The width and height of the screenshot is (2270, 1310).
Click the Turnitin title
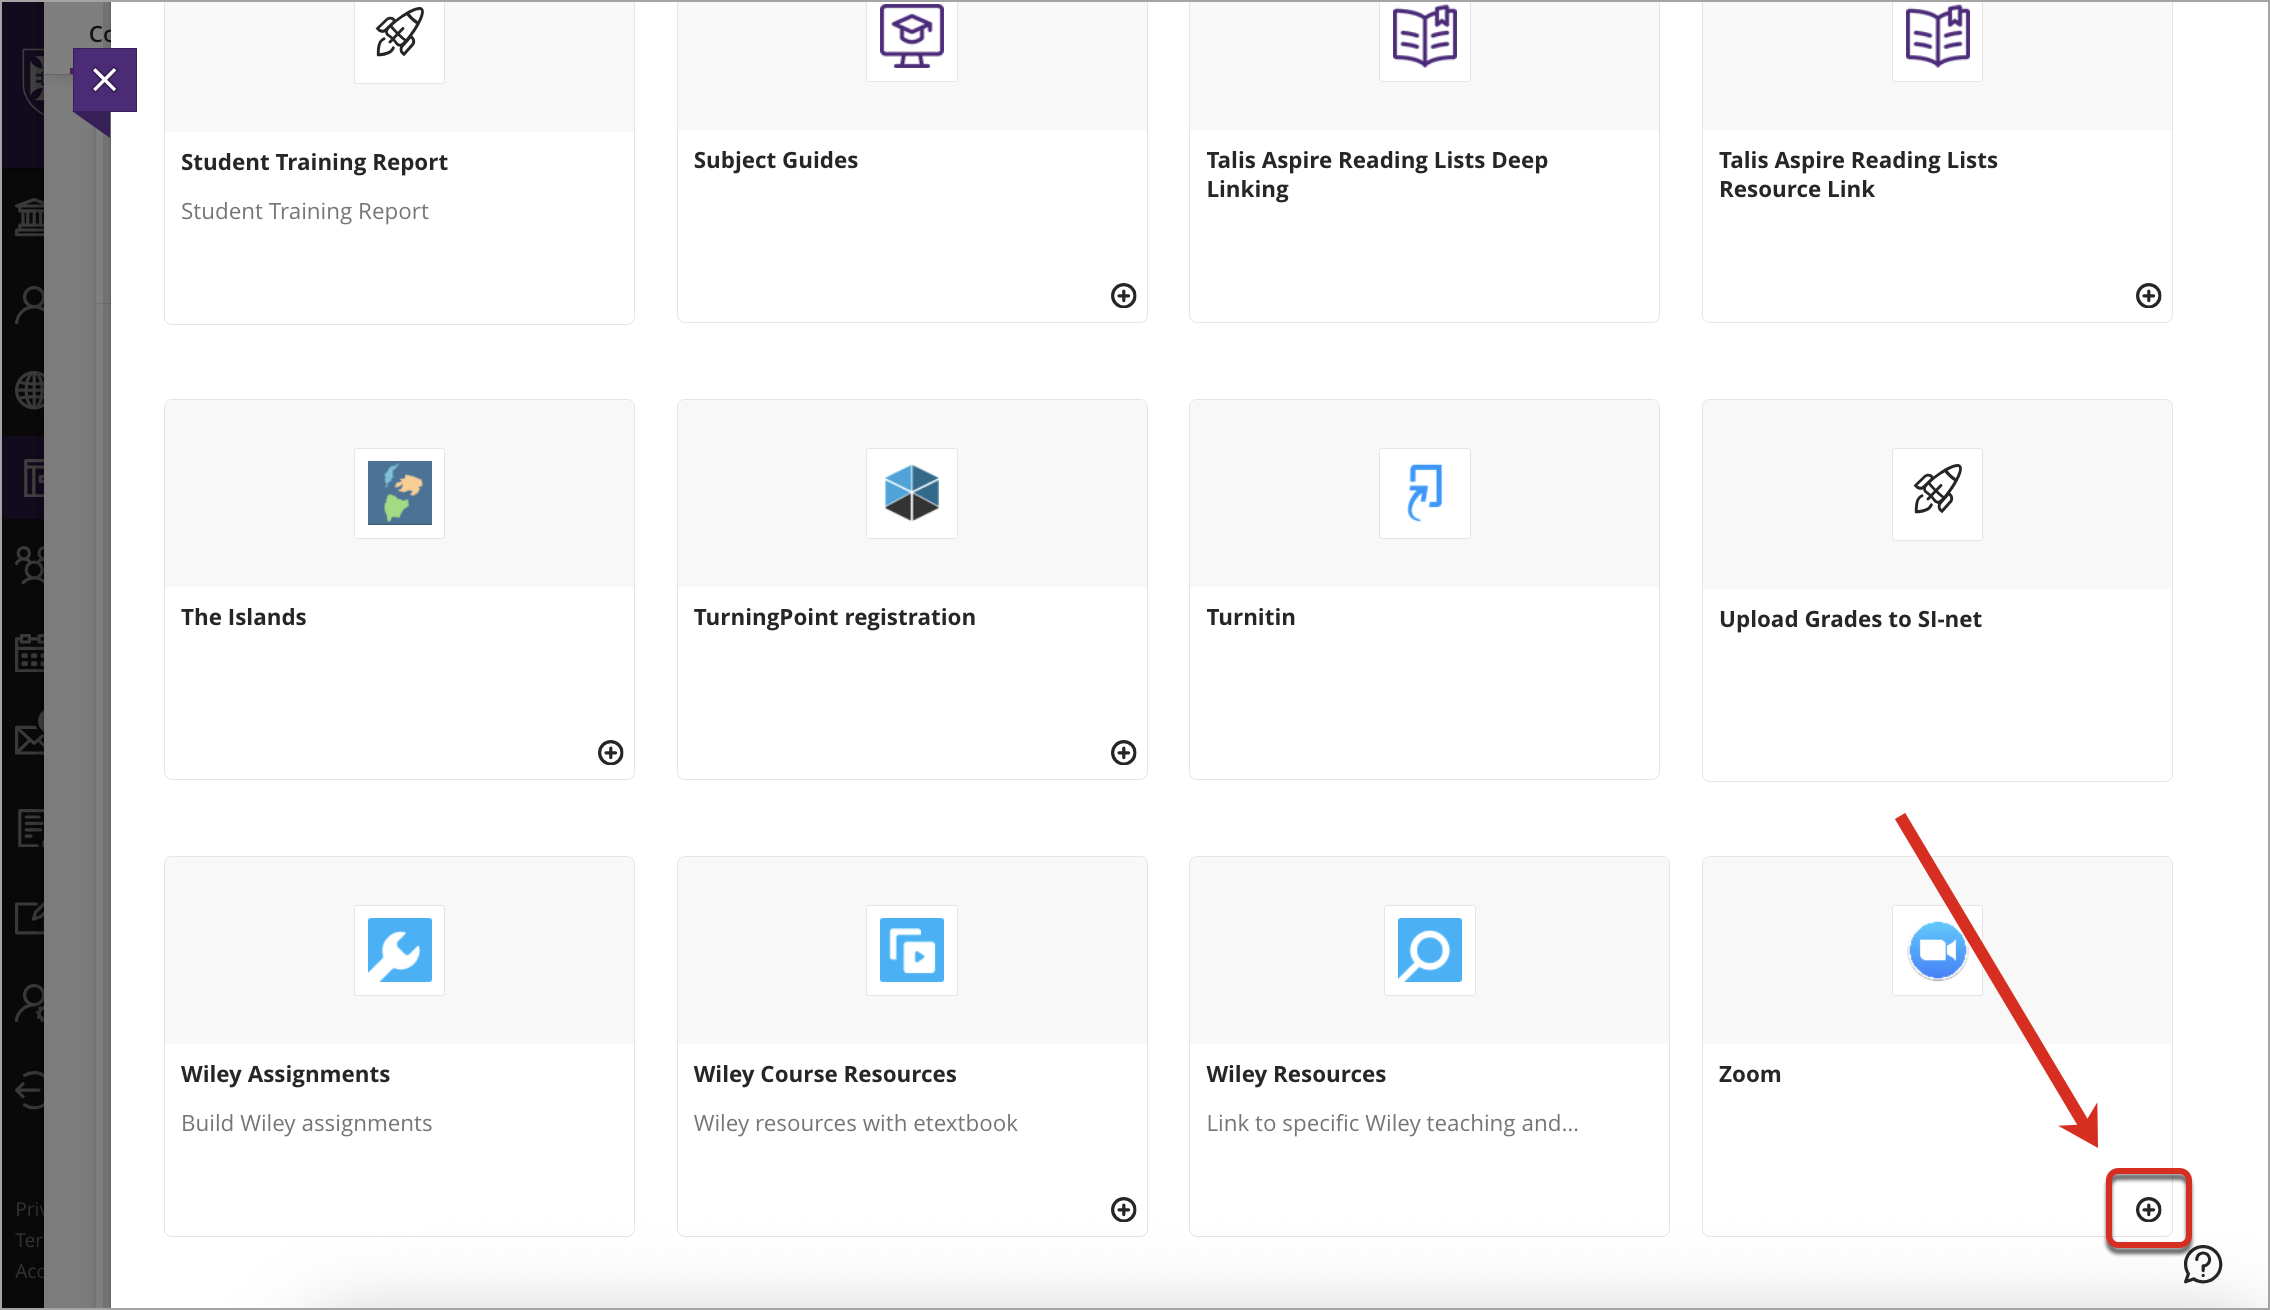point(1251,617)
